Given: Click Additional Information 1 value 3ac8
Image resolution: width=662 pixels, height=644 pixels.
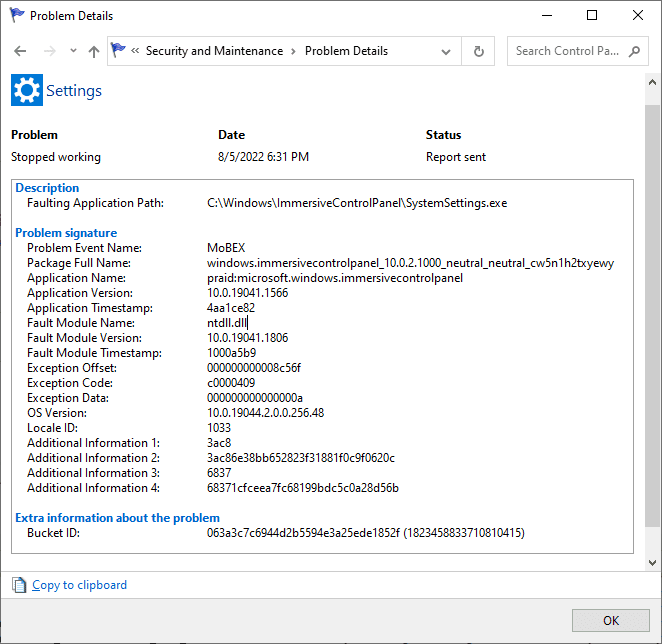Looking at the screenshot, I should (x=219, y=443).
